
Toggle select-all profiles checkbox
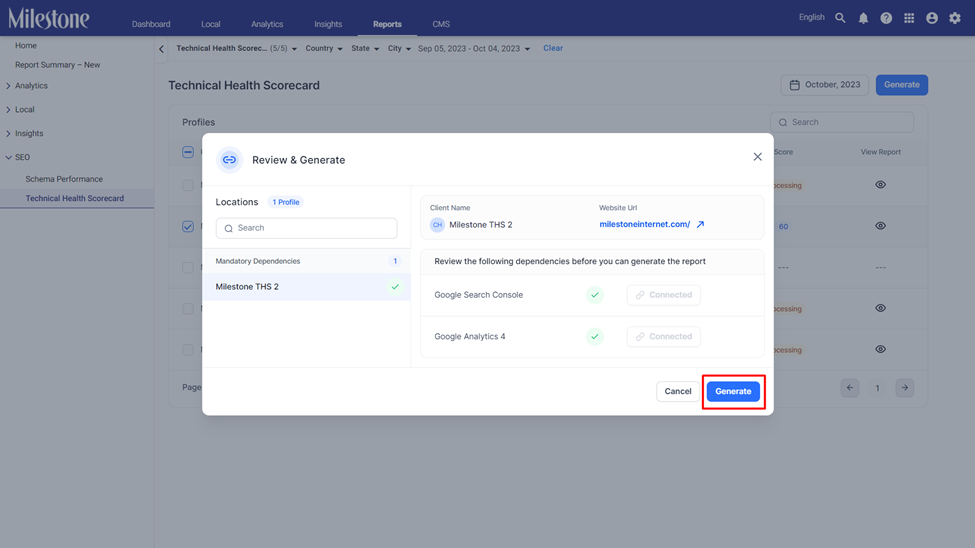[x=188, y=152]
